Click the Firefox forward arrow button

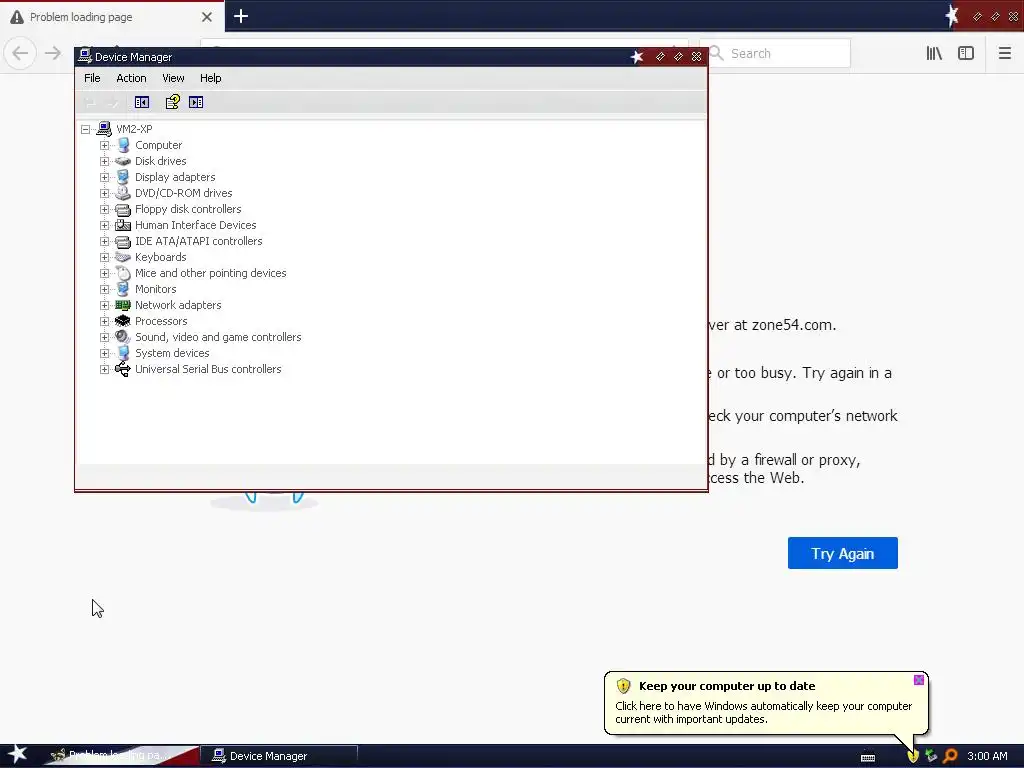pyautogui.click(x=52, y=53)
